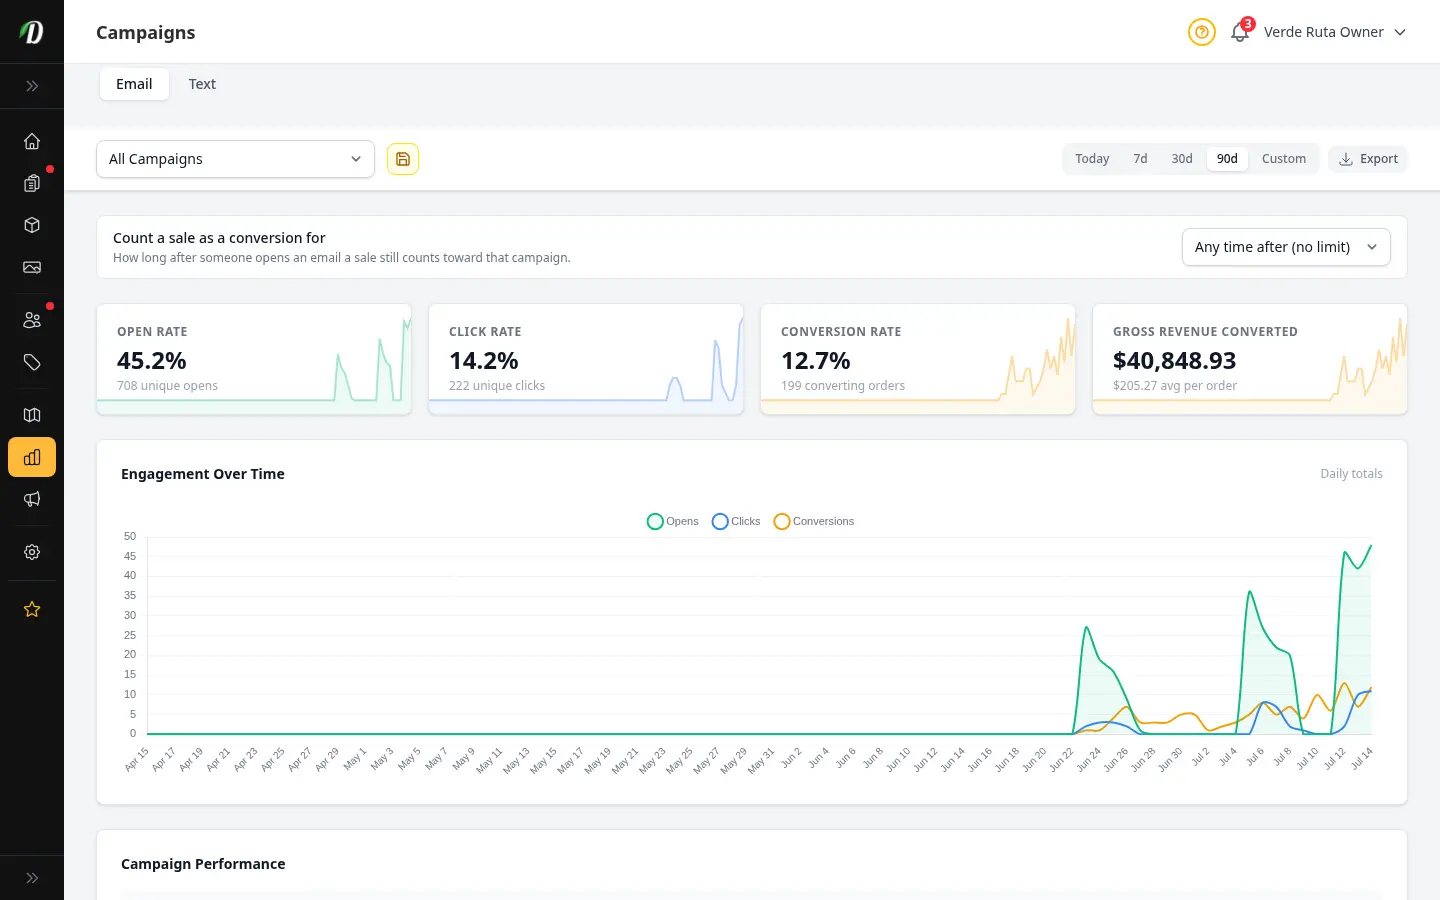Image resolution: width=1440 pixels, height=900 pixels.
Task: Click the Daily totals label
Action: 1351,474
